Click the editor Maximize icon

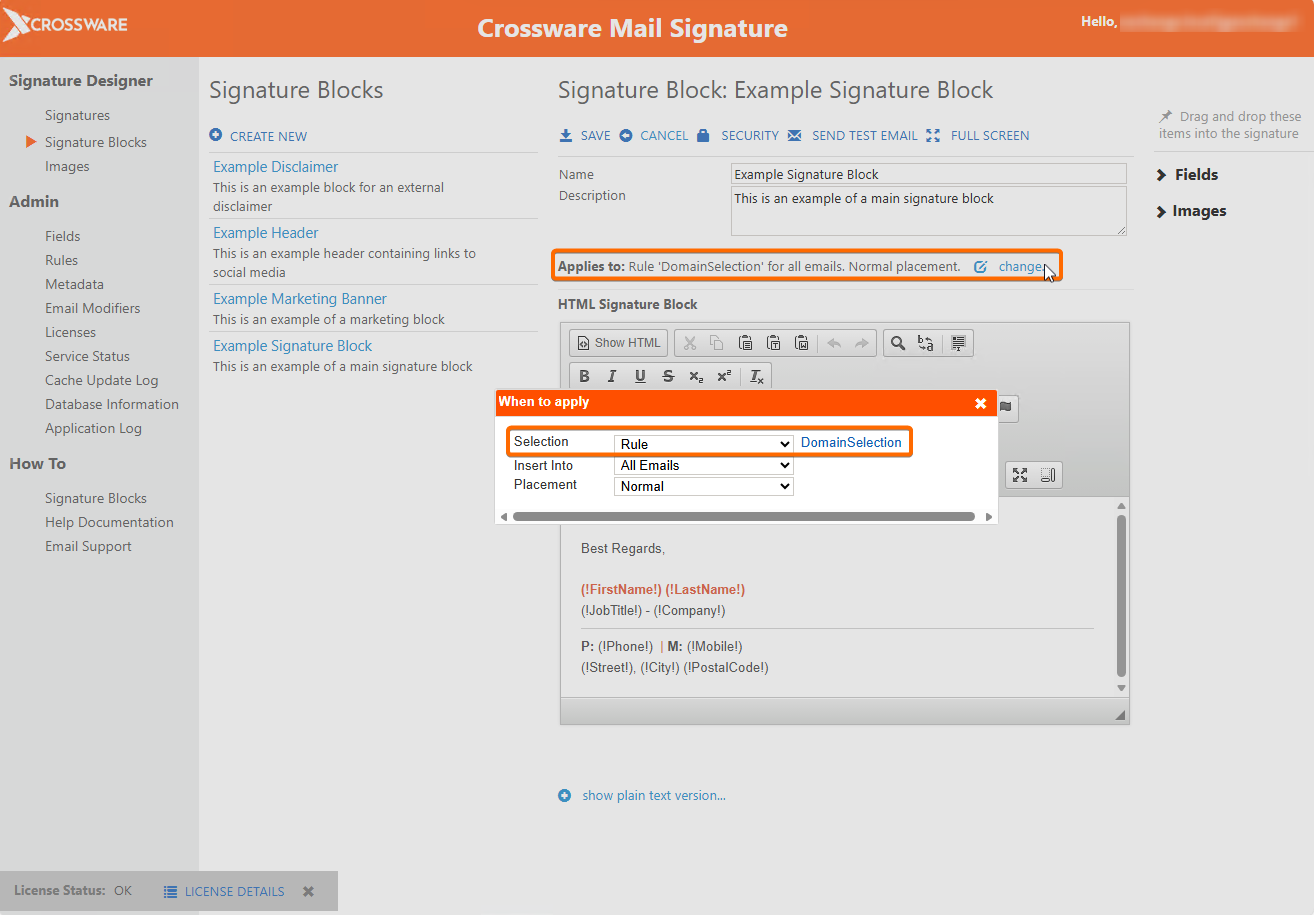1020,475
